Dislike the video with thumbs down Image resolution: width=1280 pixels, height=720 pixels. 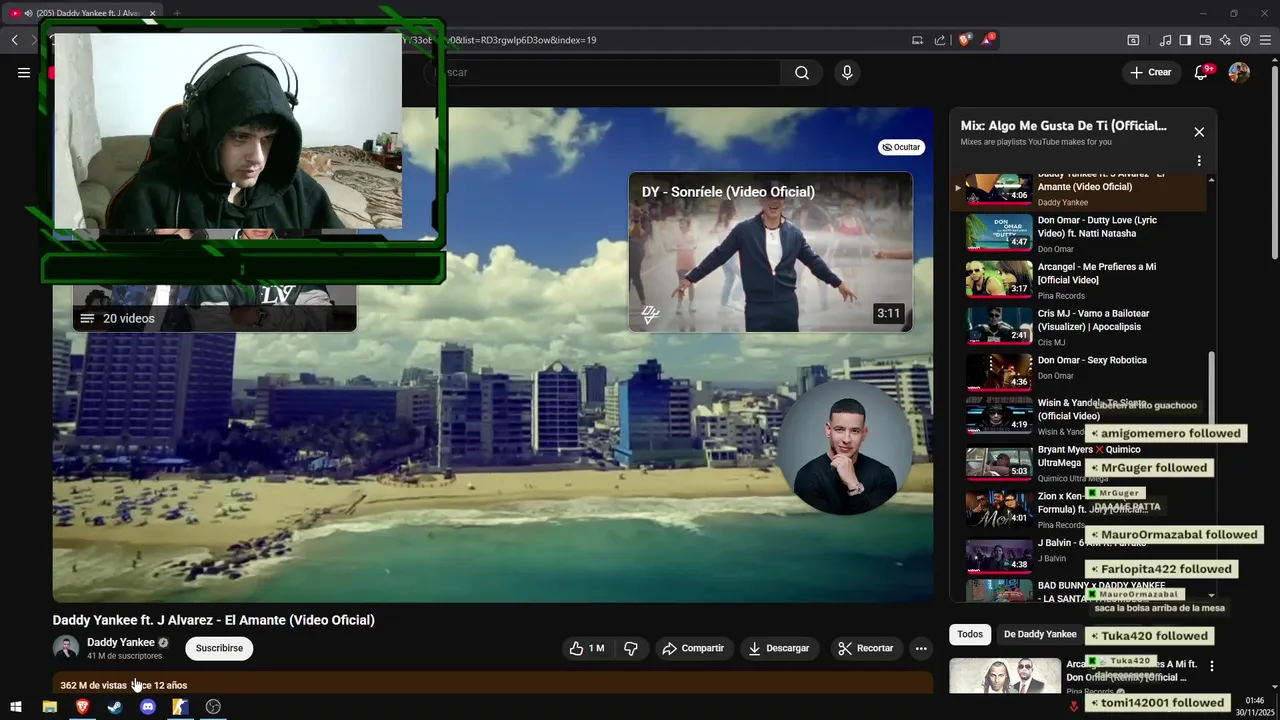[x=631, y=648]
